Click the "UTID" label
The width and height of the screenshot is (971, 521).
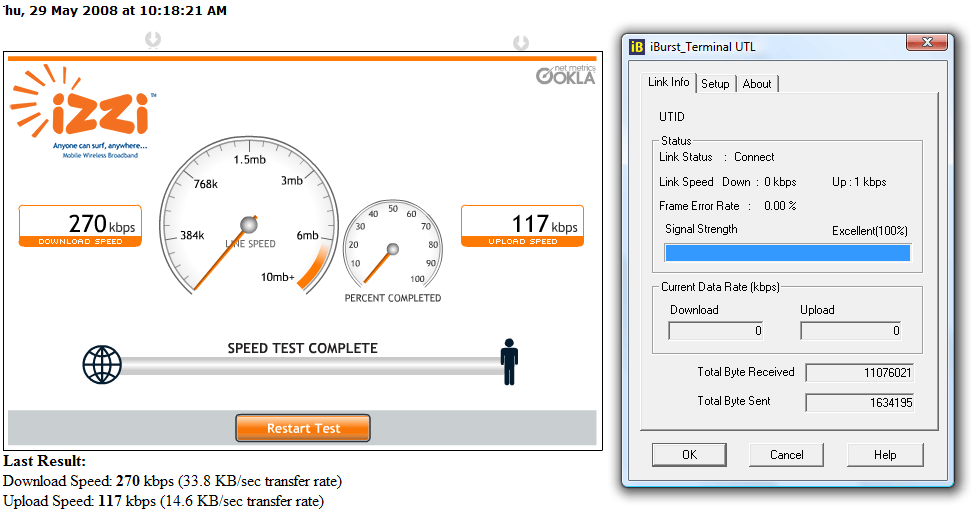672,116
